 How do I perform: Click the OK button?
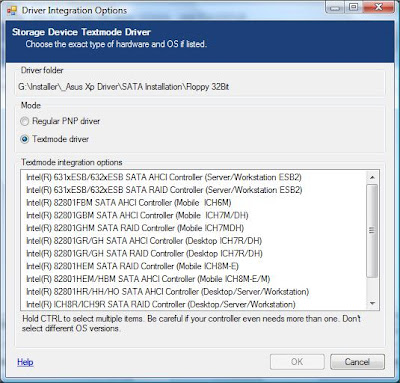click(x=297, y=362)
